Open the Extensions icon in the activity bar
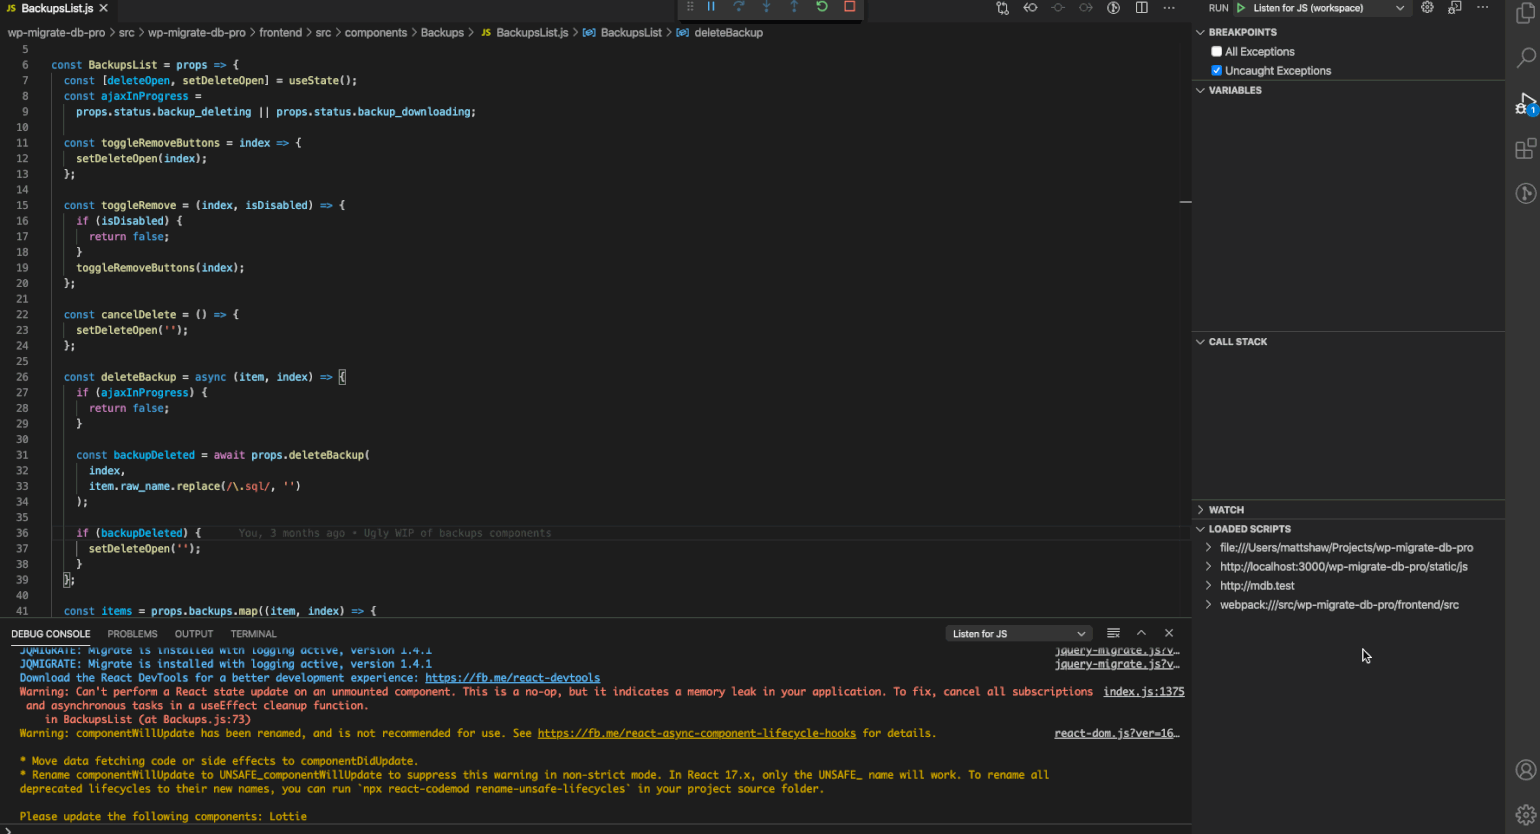This screenshot has height=834, width=1540. [x=1527, y=149]
